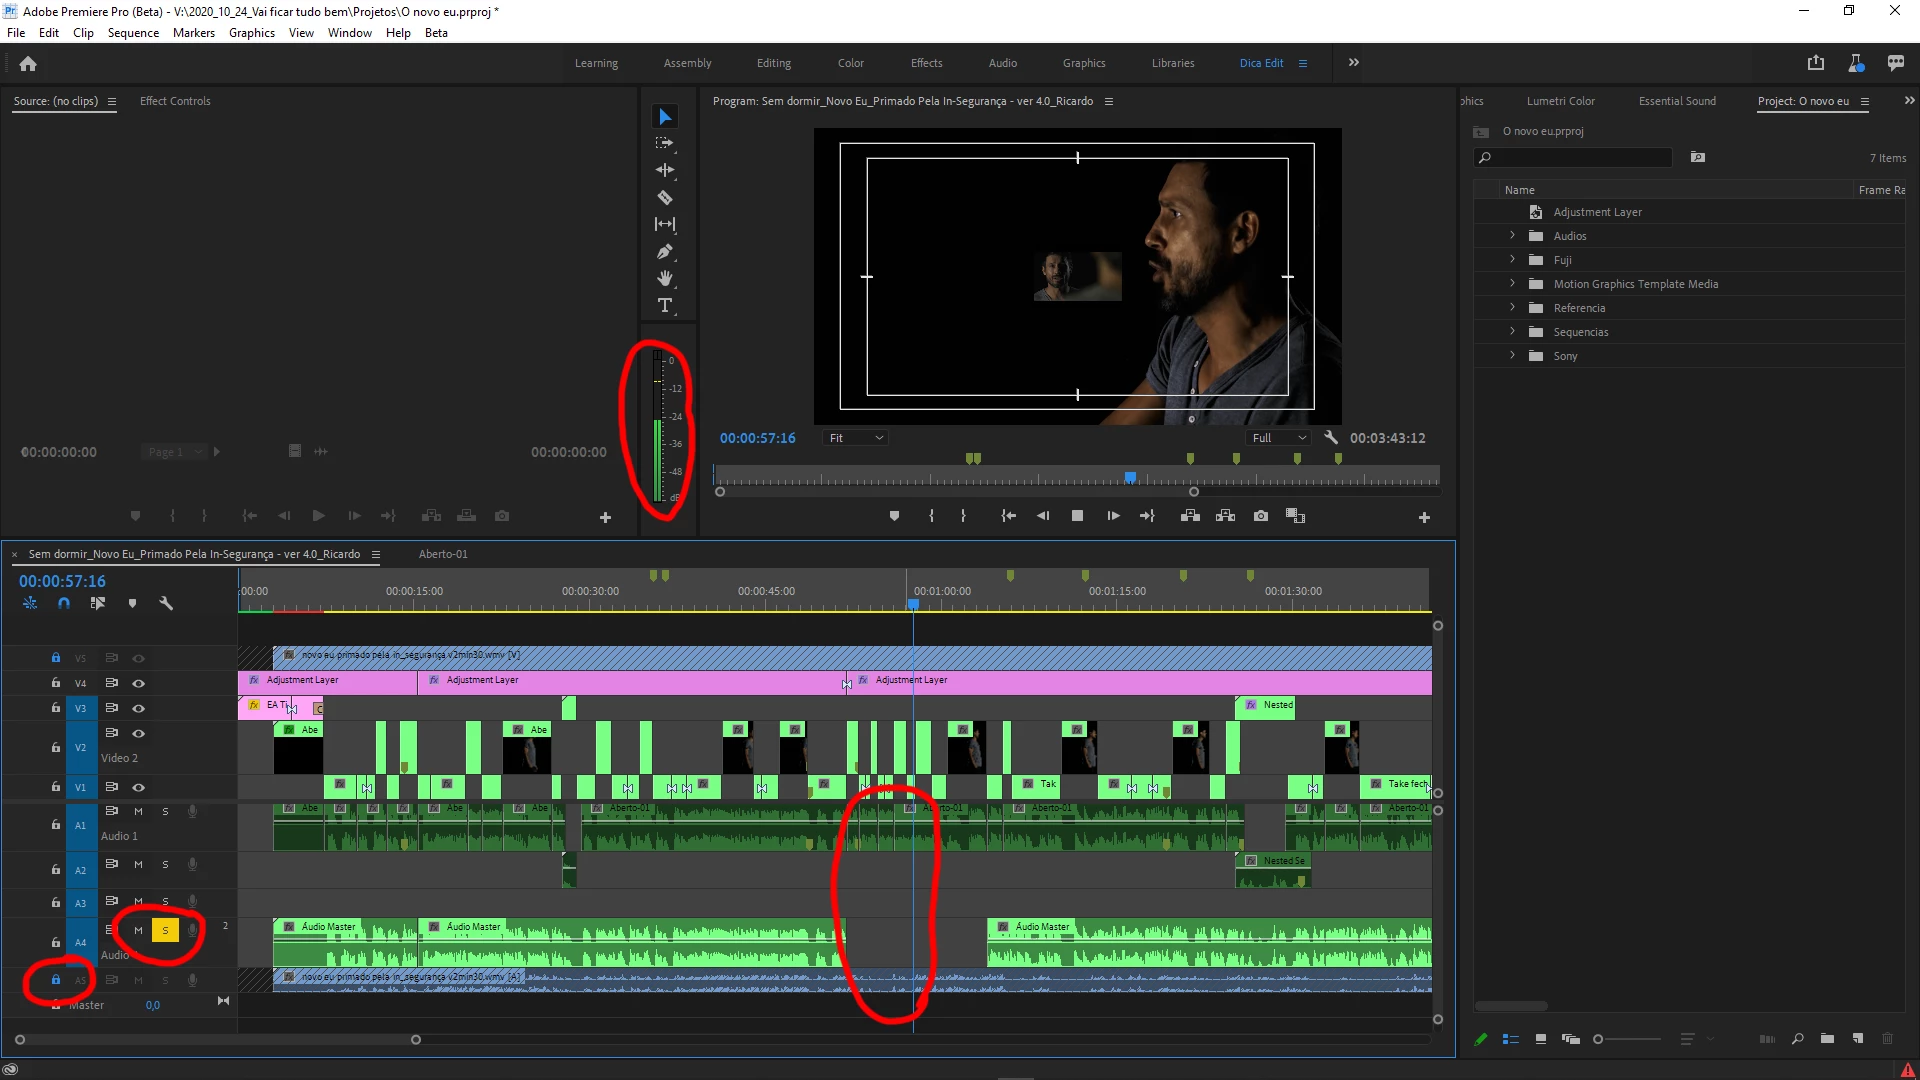
Task: Click the Program Monitor scrub bar playhead
Action: coord(1130,478)
